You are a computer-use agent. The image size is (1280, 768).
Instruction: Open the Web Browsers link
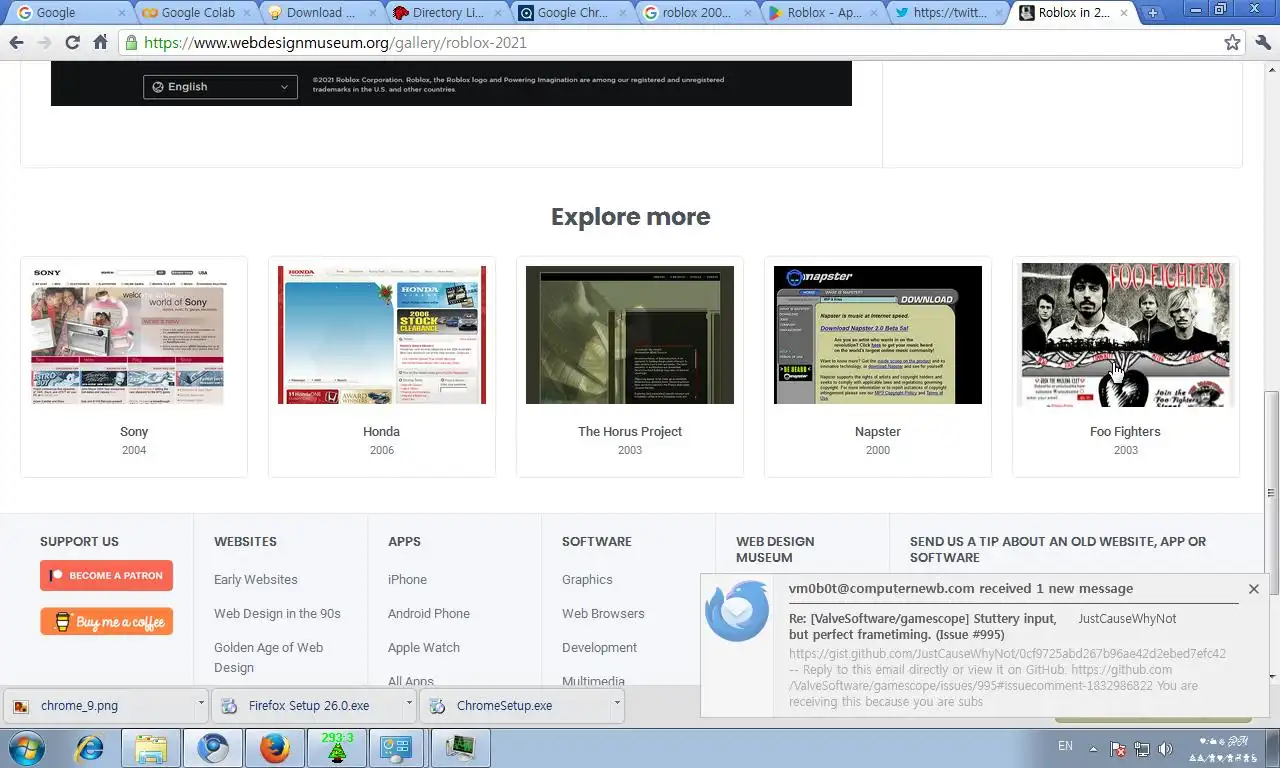pos(603,613)
